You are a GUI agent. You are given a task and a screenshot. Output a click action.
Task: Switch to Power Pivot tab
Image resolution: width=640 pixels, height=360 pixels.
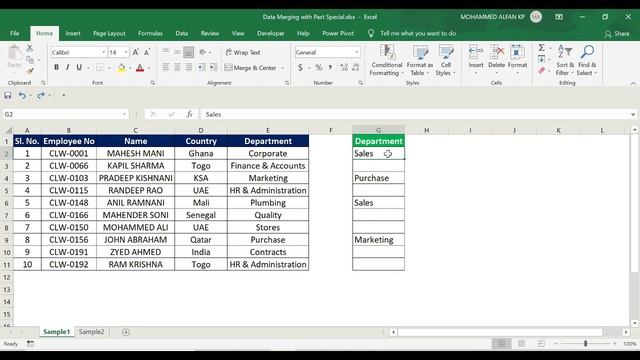338,33
